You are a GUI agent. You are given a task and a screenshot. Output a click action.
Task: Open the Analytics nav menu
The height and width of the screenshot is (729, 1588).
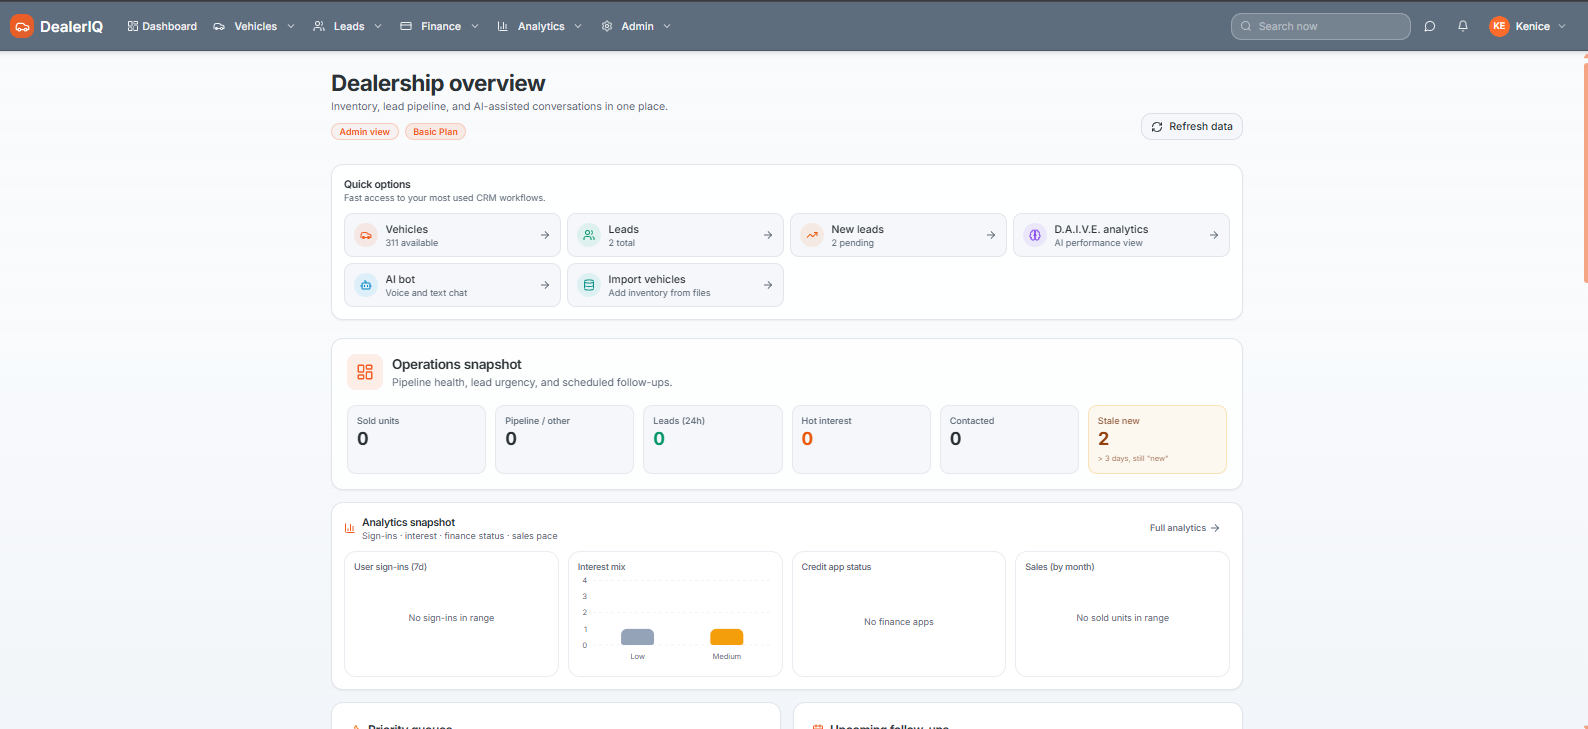tap(539, 26)
